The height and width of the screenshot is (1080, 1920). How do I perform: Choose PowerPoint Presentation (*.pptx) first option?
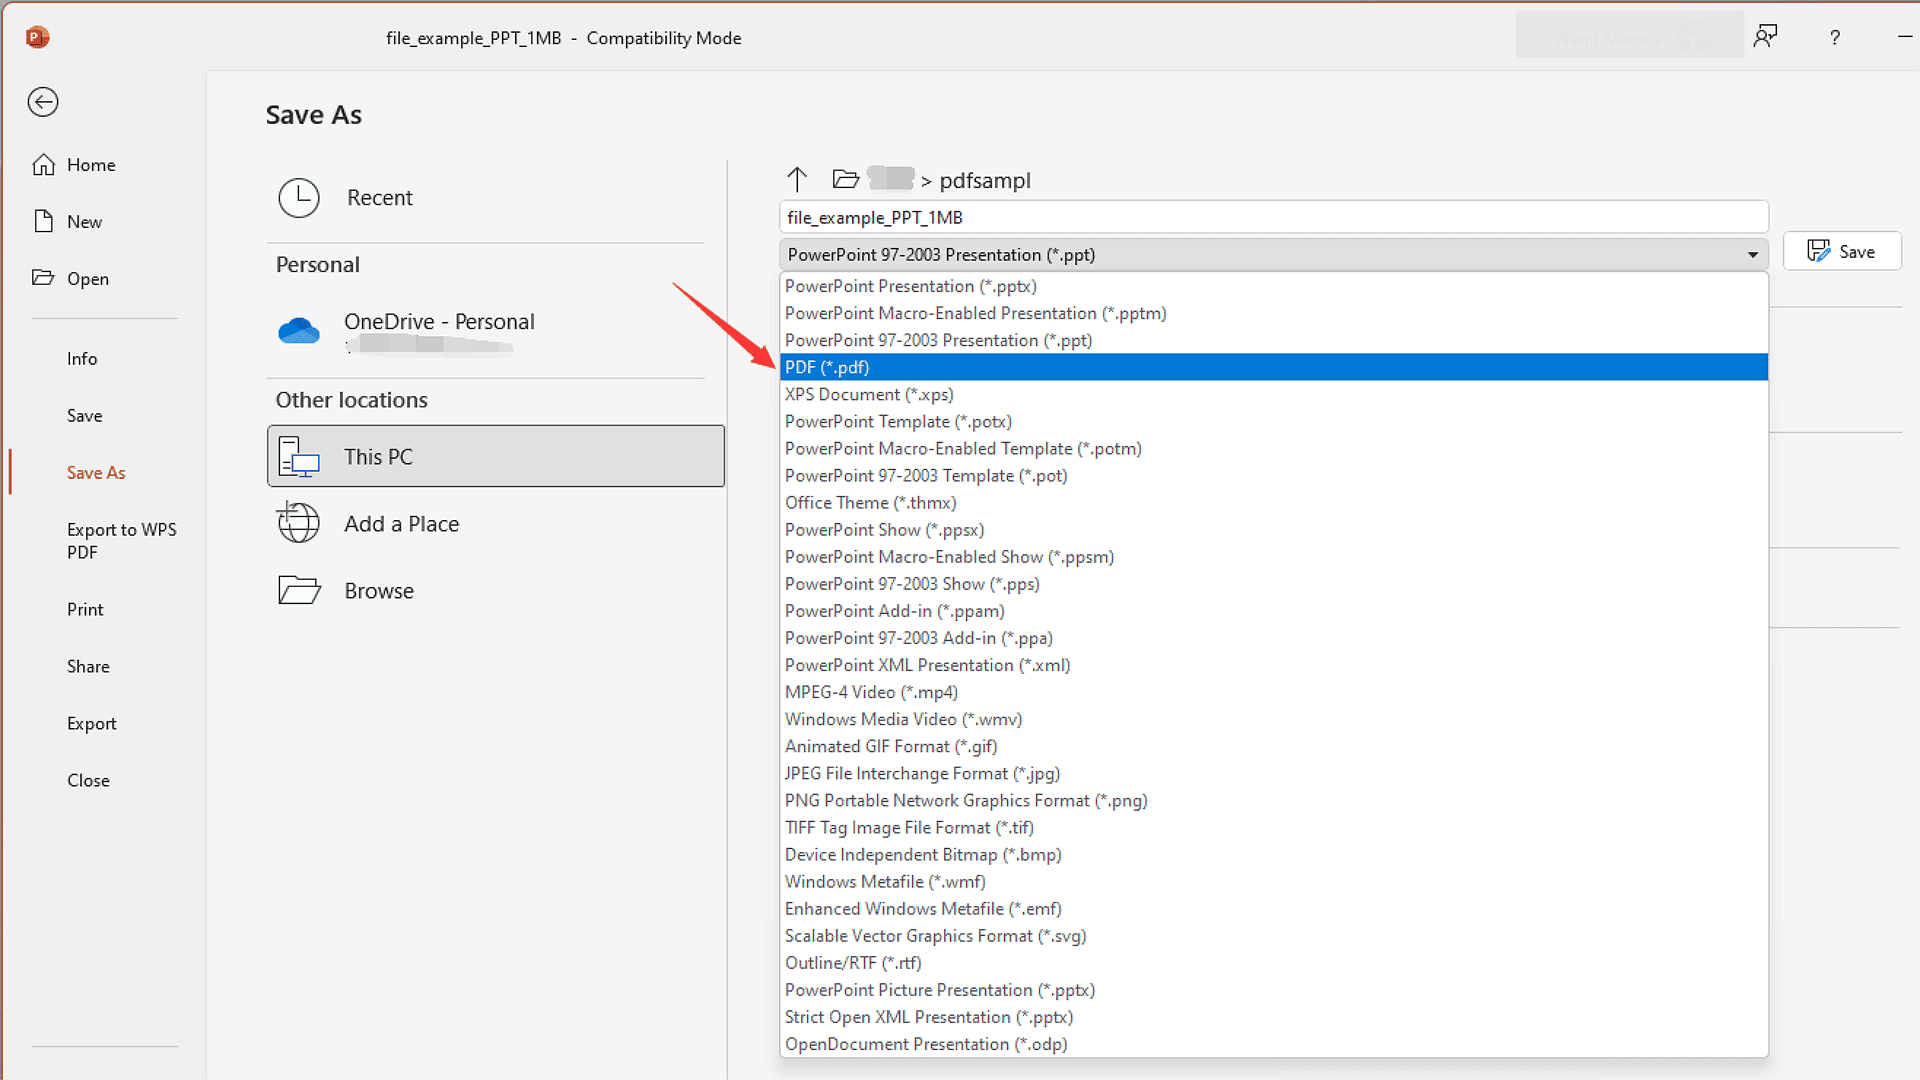coord(1274,286)
